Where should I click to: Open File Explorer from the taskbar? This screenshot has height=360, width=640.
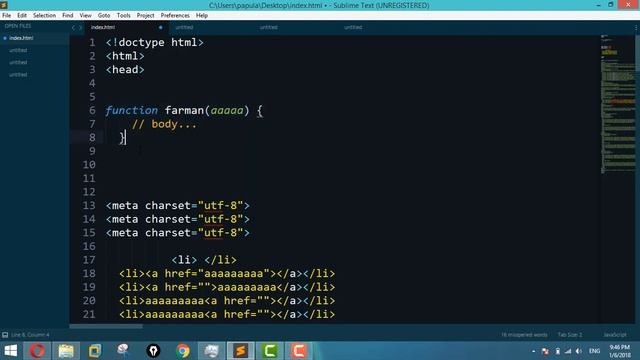(x=66, y=351)
